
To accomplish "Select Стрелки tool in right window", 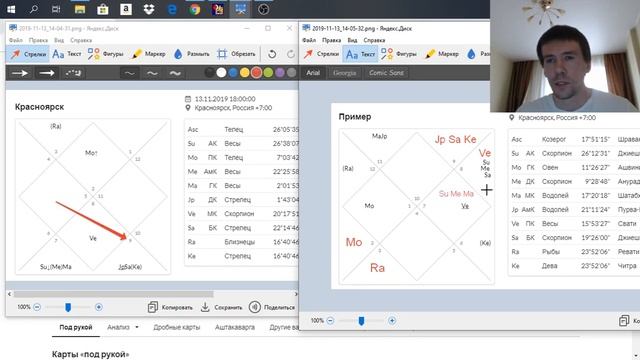I will click(321, 54).
